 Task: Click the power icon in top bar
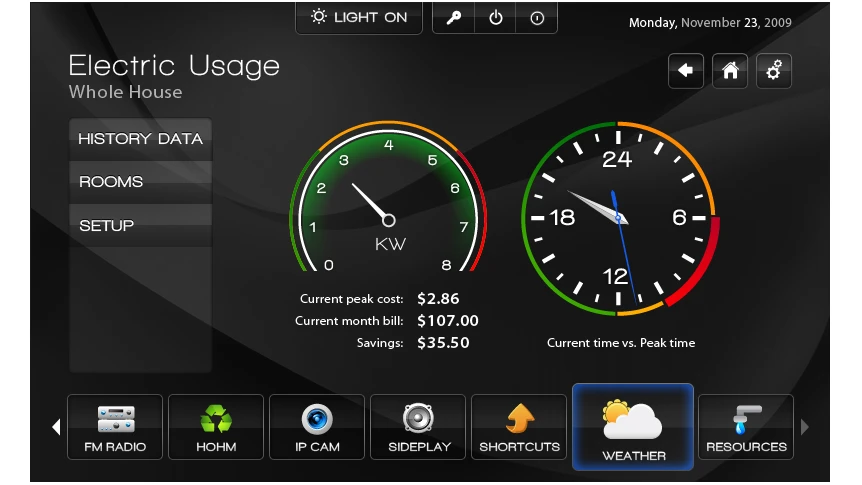click(495, 18)
